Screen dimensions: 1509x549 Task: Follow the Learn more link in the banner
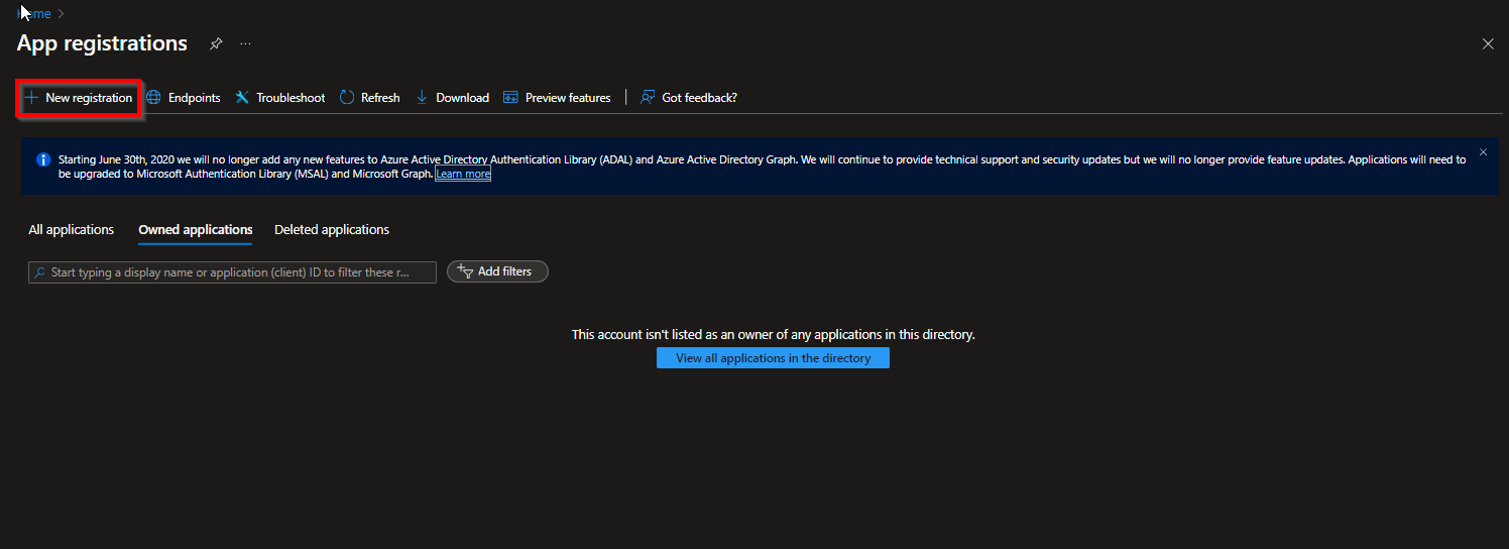pyautogui.click(x=463, y=174)
